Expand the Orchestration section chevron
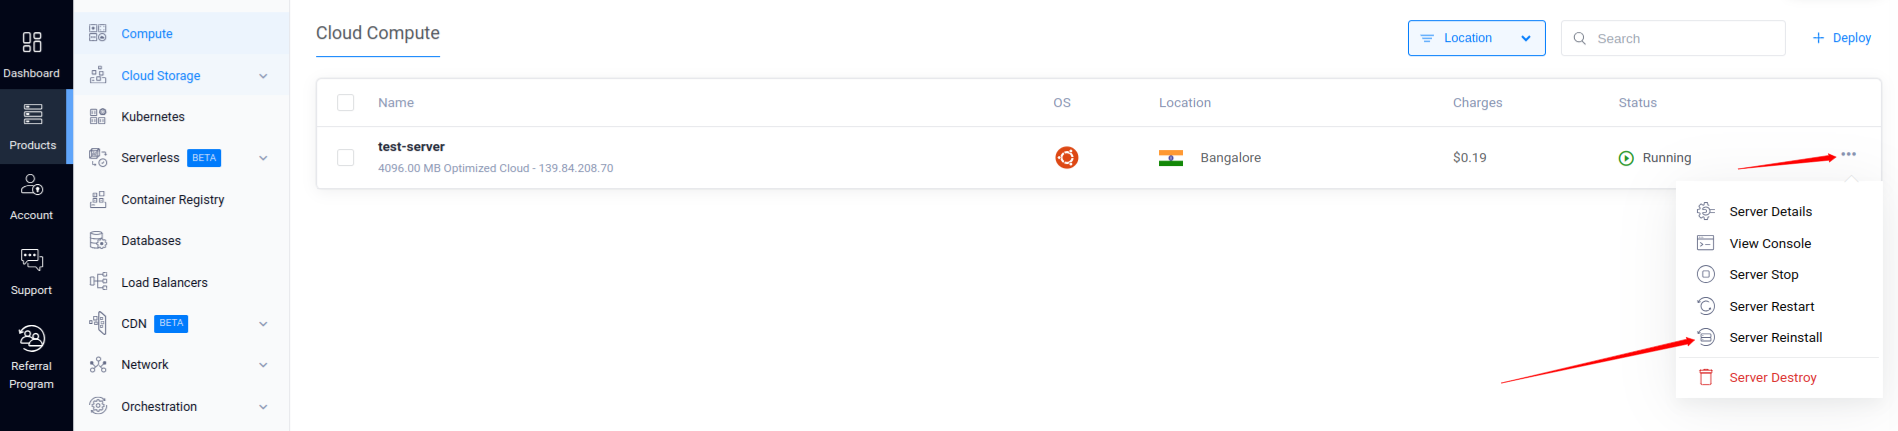Screen dimensions: 1898x431 [x=263, y=407]
